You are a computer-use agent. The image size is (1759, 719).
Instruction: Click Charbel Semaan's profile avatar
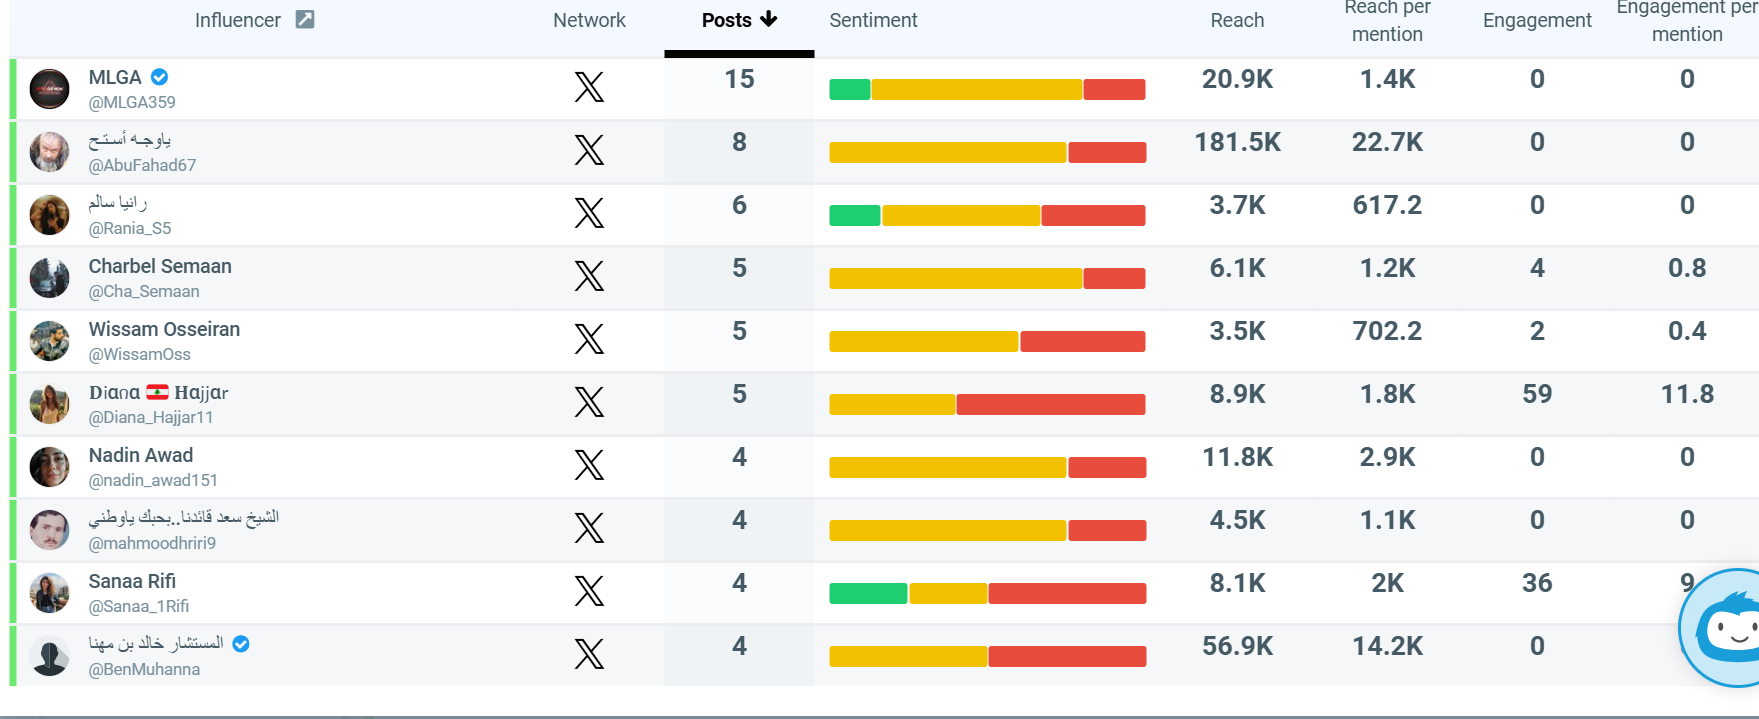(49, 278)
